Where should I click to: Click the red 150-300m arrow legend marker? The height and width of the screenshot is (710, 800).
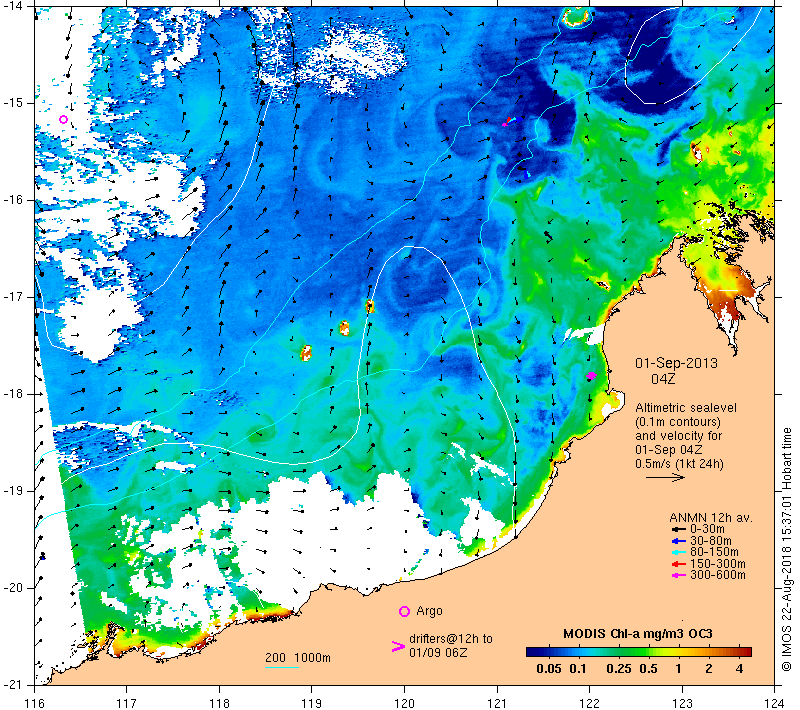click(x=679, y=564)
